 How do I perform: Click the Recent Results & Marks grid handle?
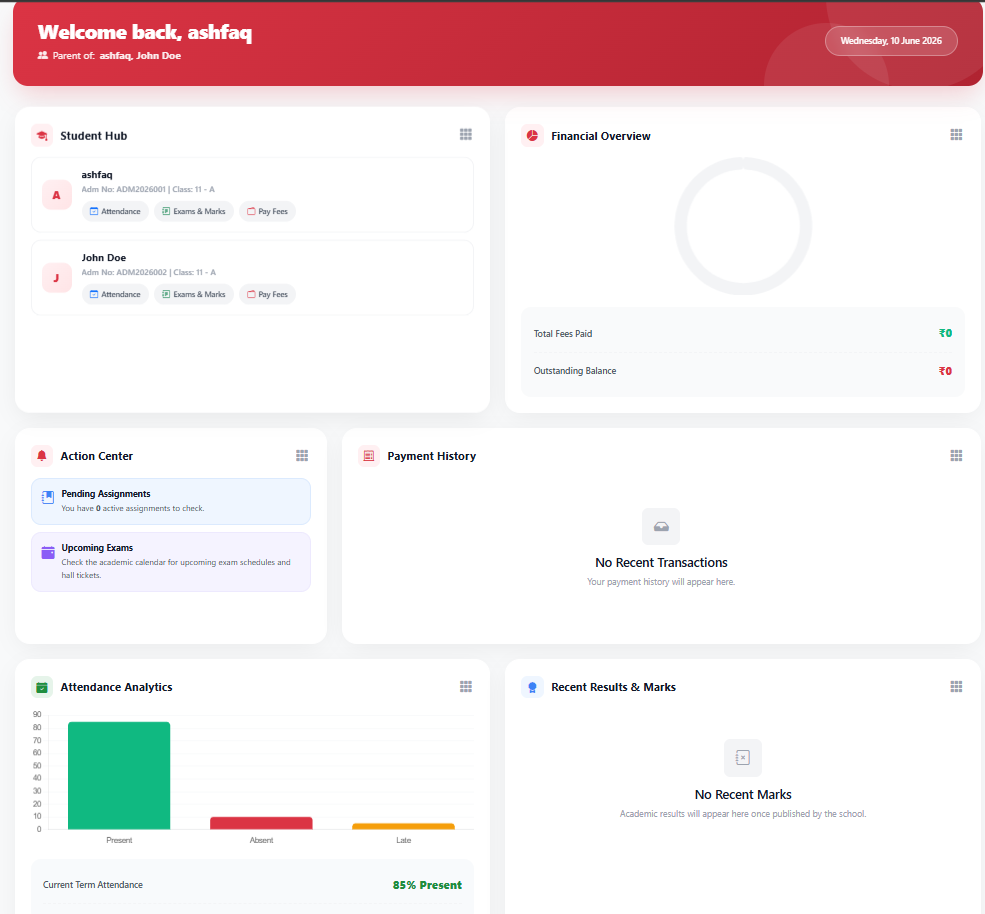956,687
